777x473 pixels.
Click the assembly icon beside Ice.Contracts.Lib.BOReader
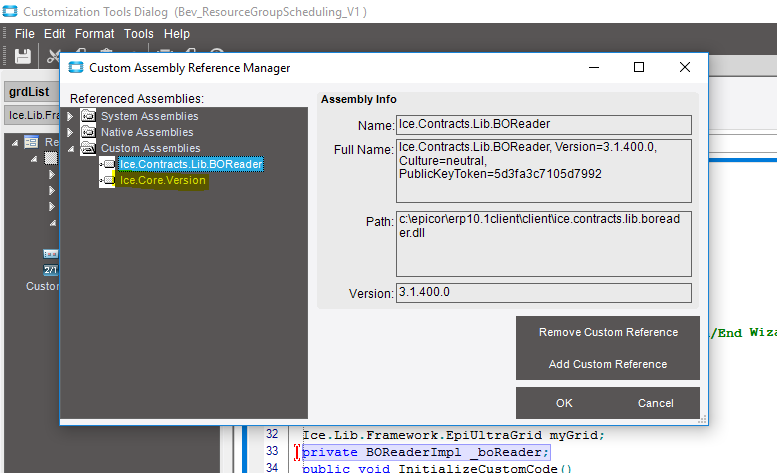[x=108, y=164]
